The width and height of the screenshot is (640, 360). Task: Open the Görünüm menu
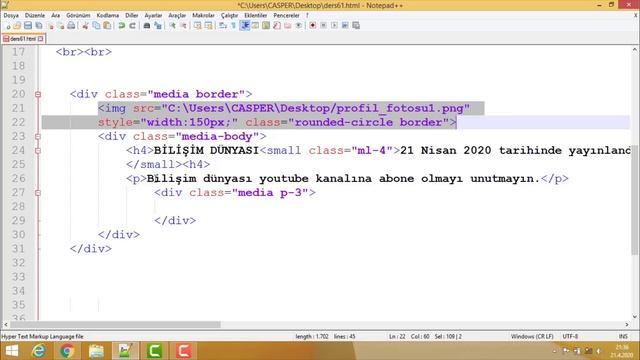click(78, 16)
